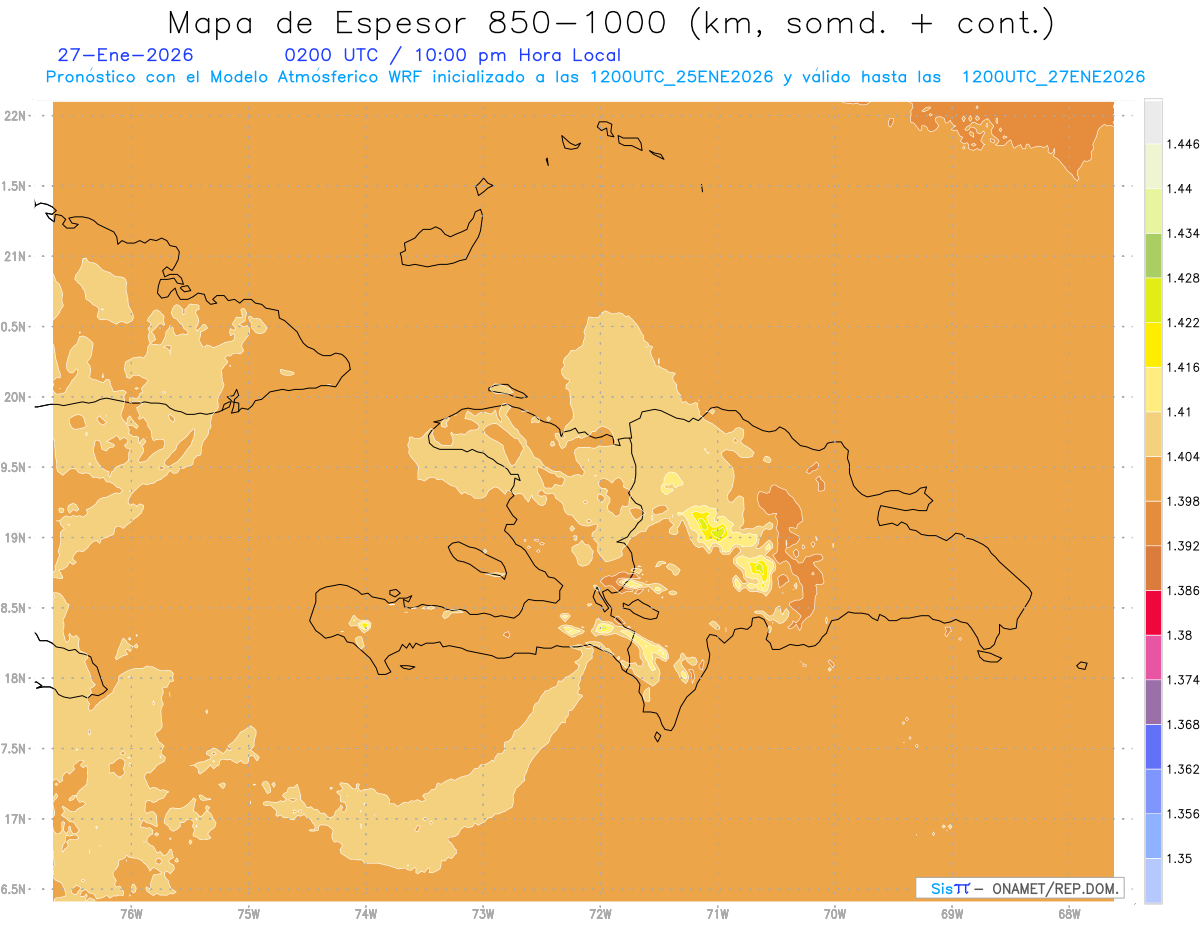
Task: Select the light gray swatch above 1.446
Action: coord(1153,121)
